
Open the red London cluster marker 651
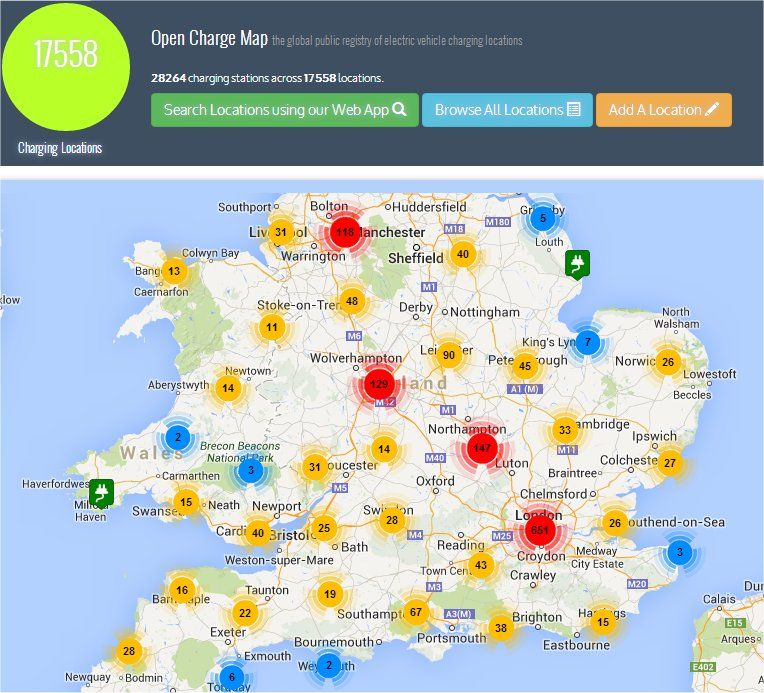coord(539,530)
